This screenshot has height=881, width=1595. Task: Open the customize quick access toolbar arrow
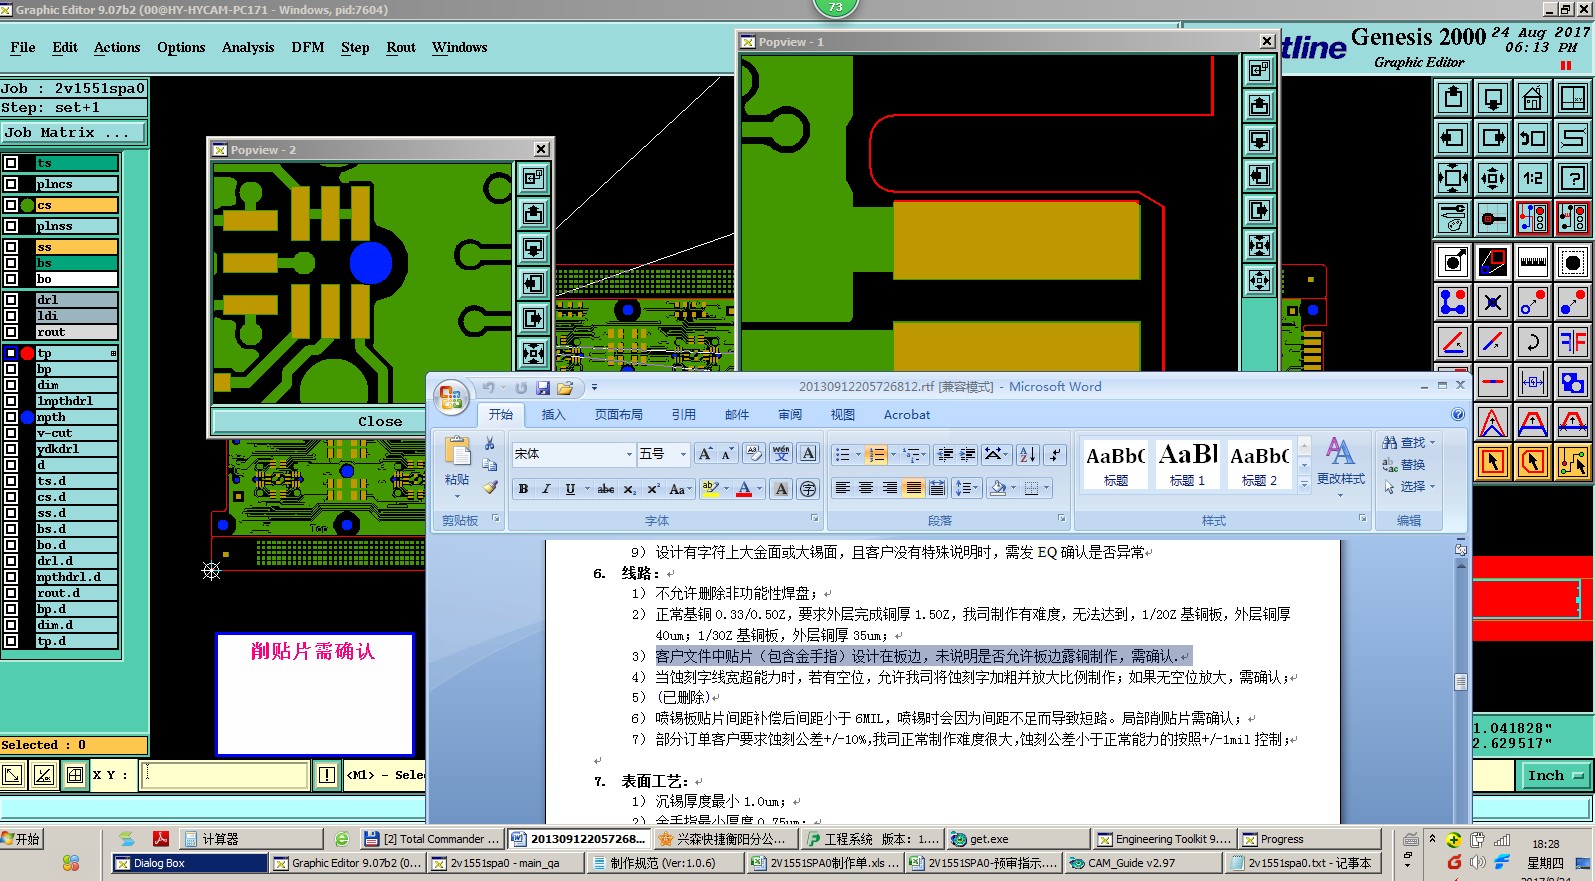tap(594, 388)
